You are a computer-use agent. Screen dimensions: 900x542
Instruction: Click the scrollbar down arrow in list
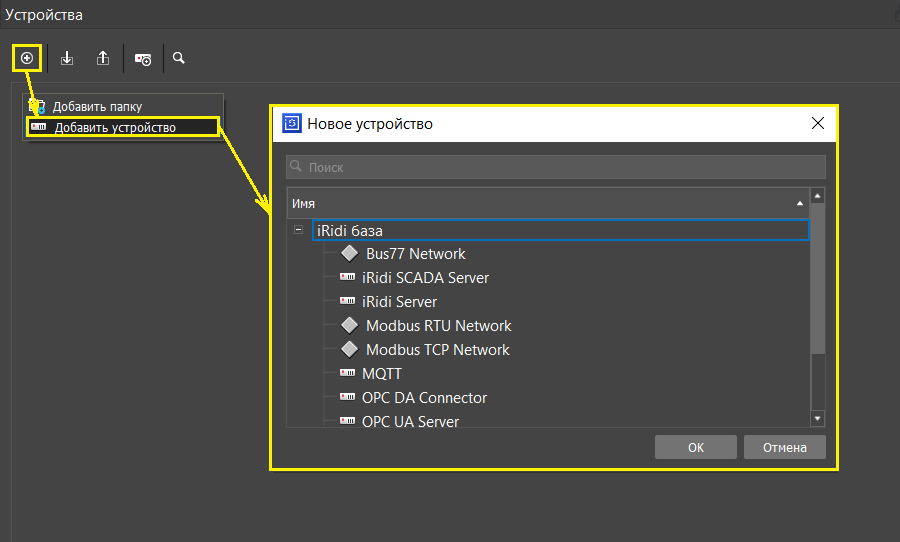[817, 418]
